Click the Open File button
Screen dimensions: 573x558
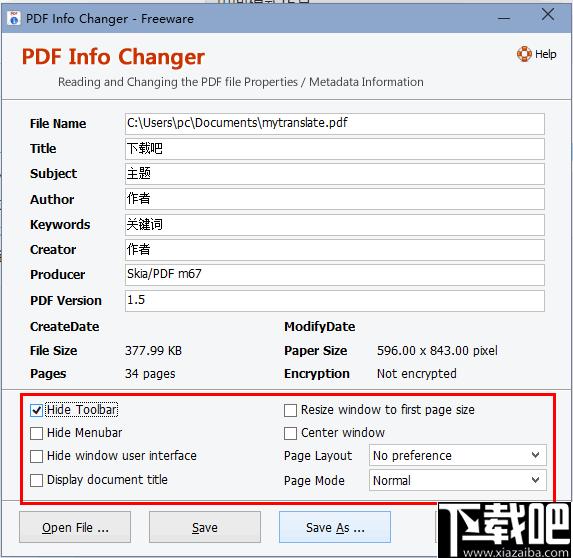(75, 527)
